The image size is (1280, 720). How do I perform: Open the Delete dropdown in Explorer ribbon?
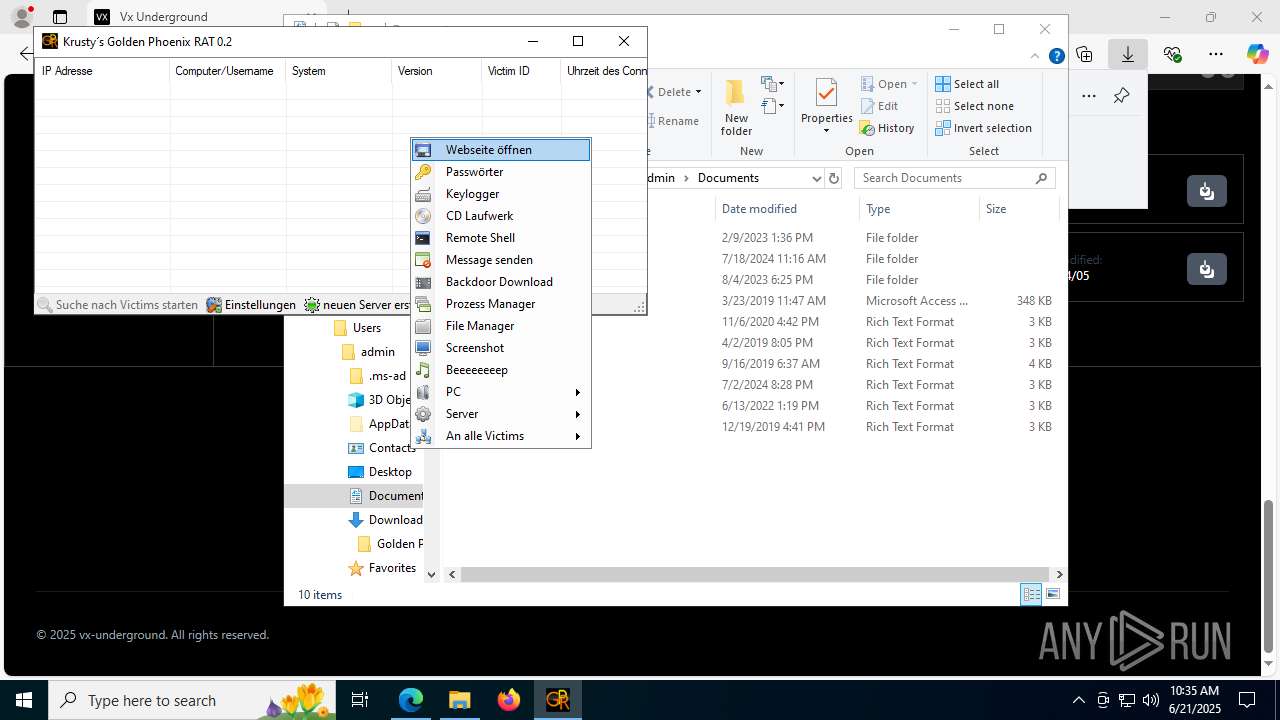pyautogui.click(x=698, y=92)
